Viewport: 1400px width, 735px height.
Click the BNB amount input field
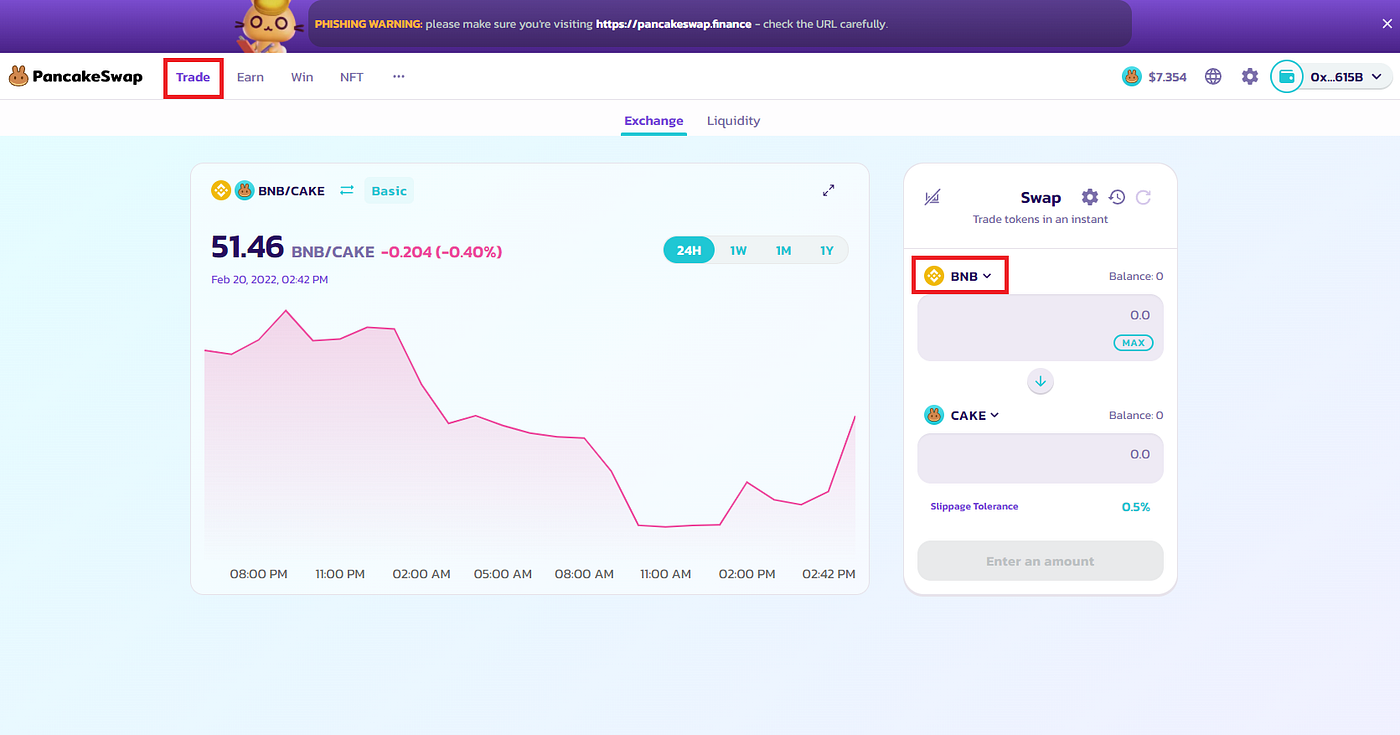click(x=1040, y=328)
